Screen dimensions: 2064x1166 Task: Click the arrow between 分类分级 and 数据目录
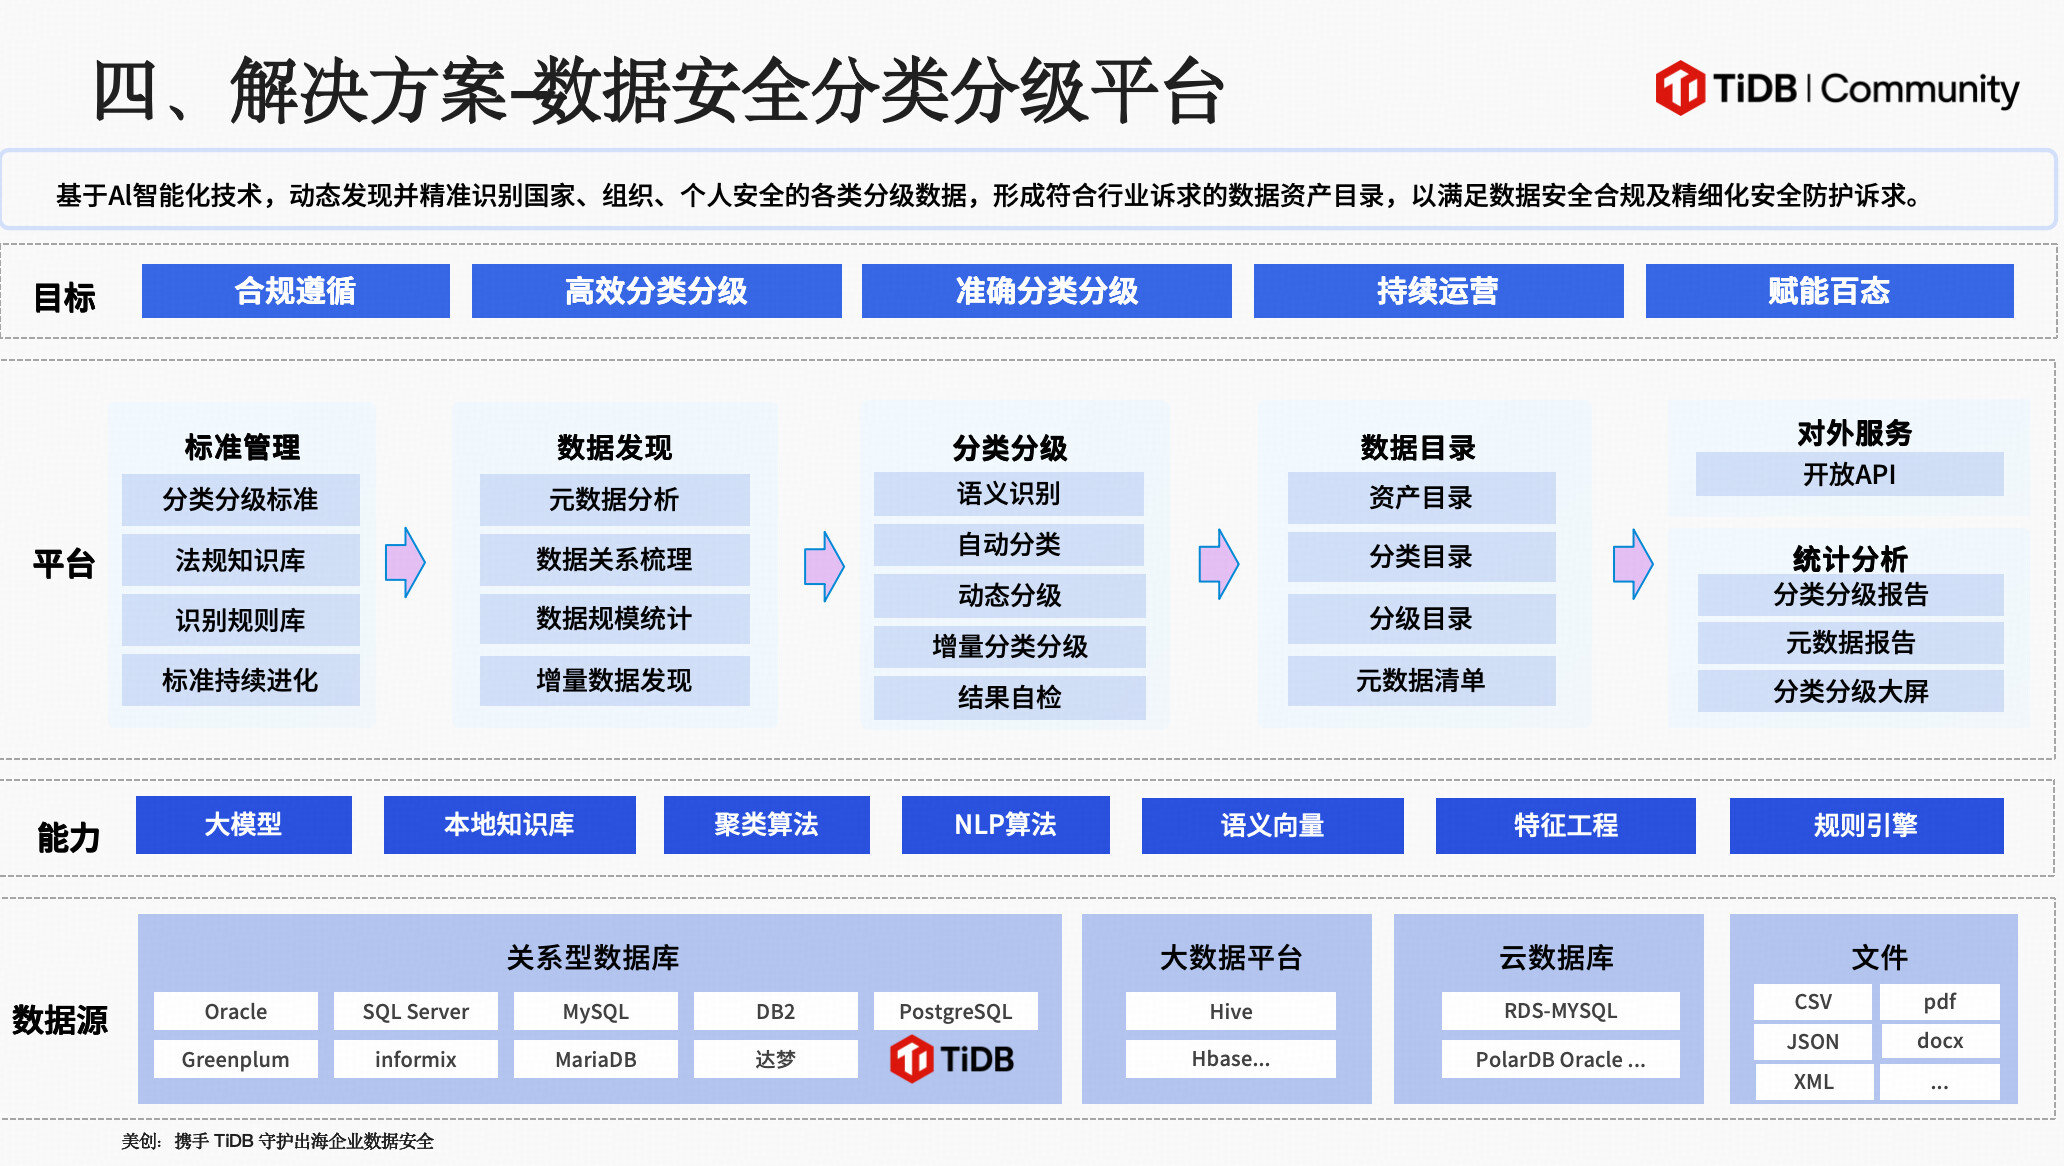[x=1219, y=564]
